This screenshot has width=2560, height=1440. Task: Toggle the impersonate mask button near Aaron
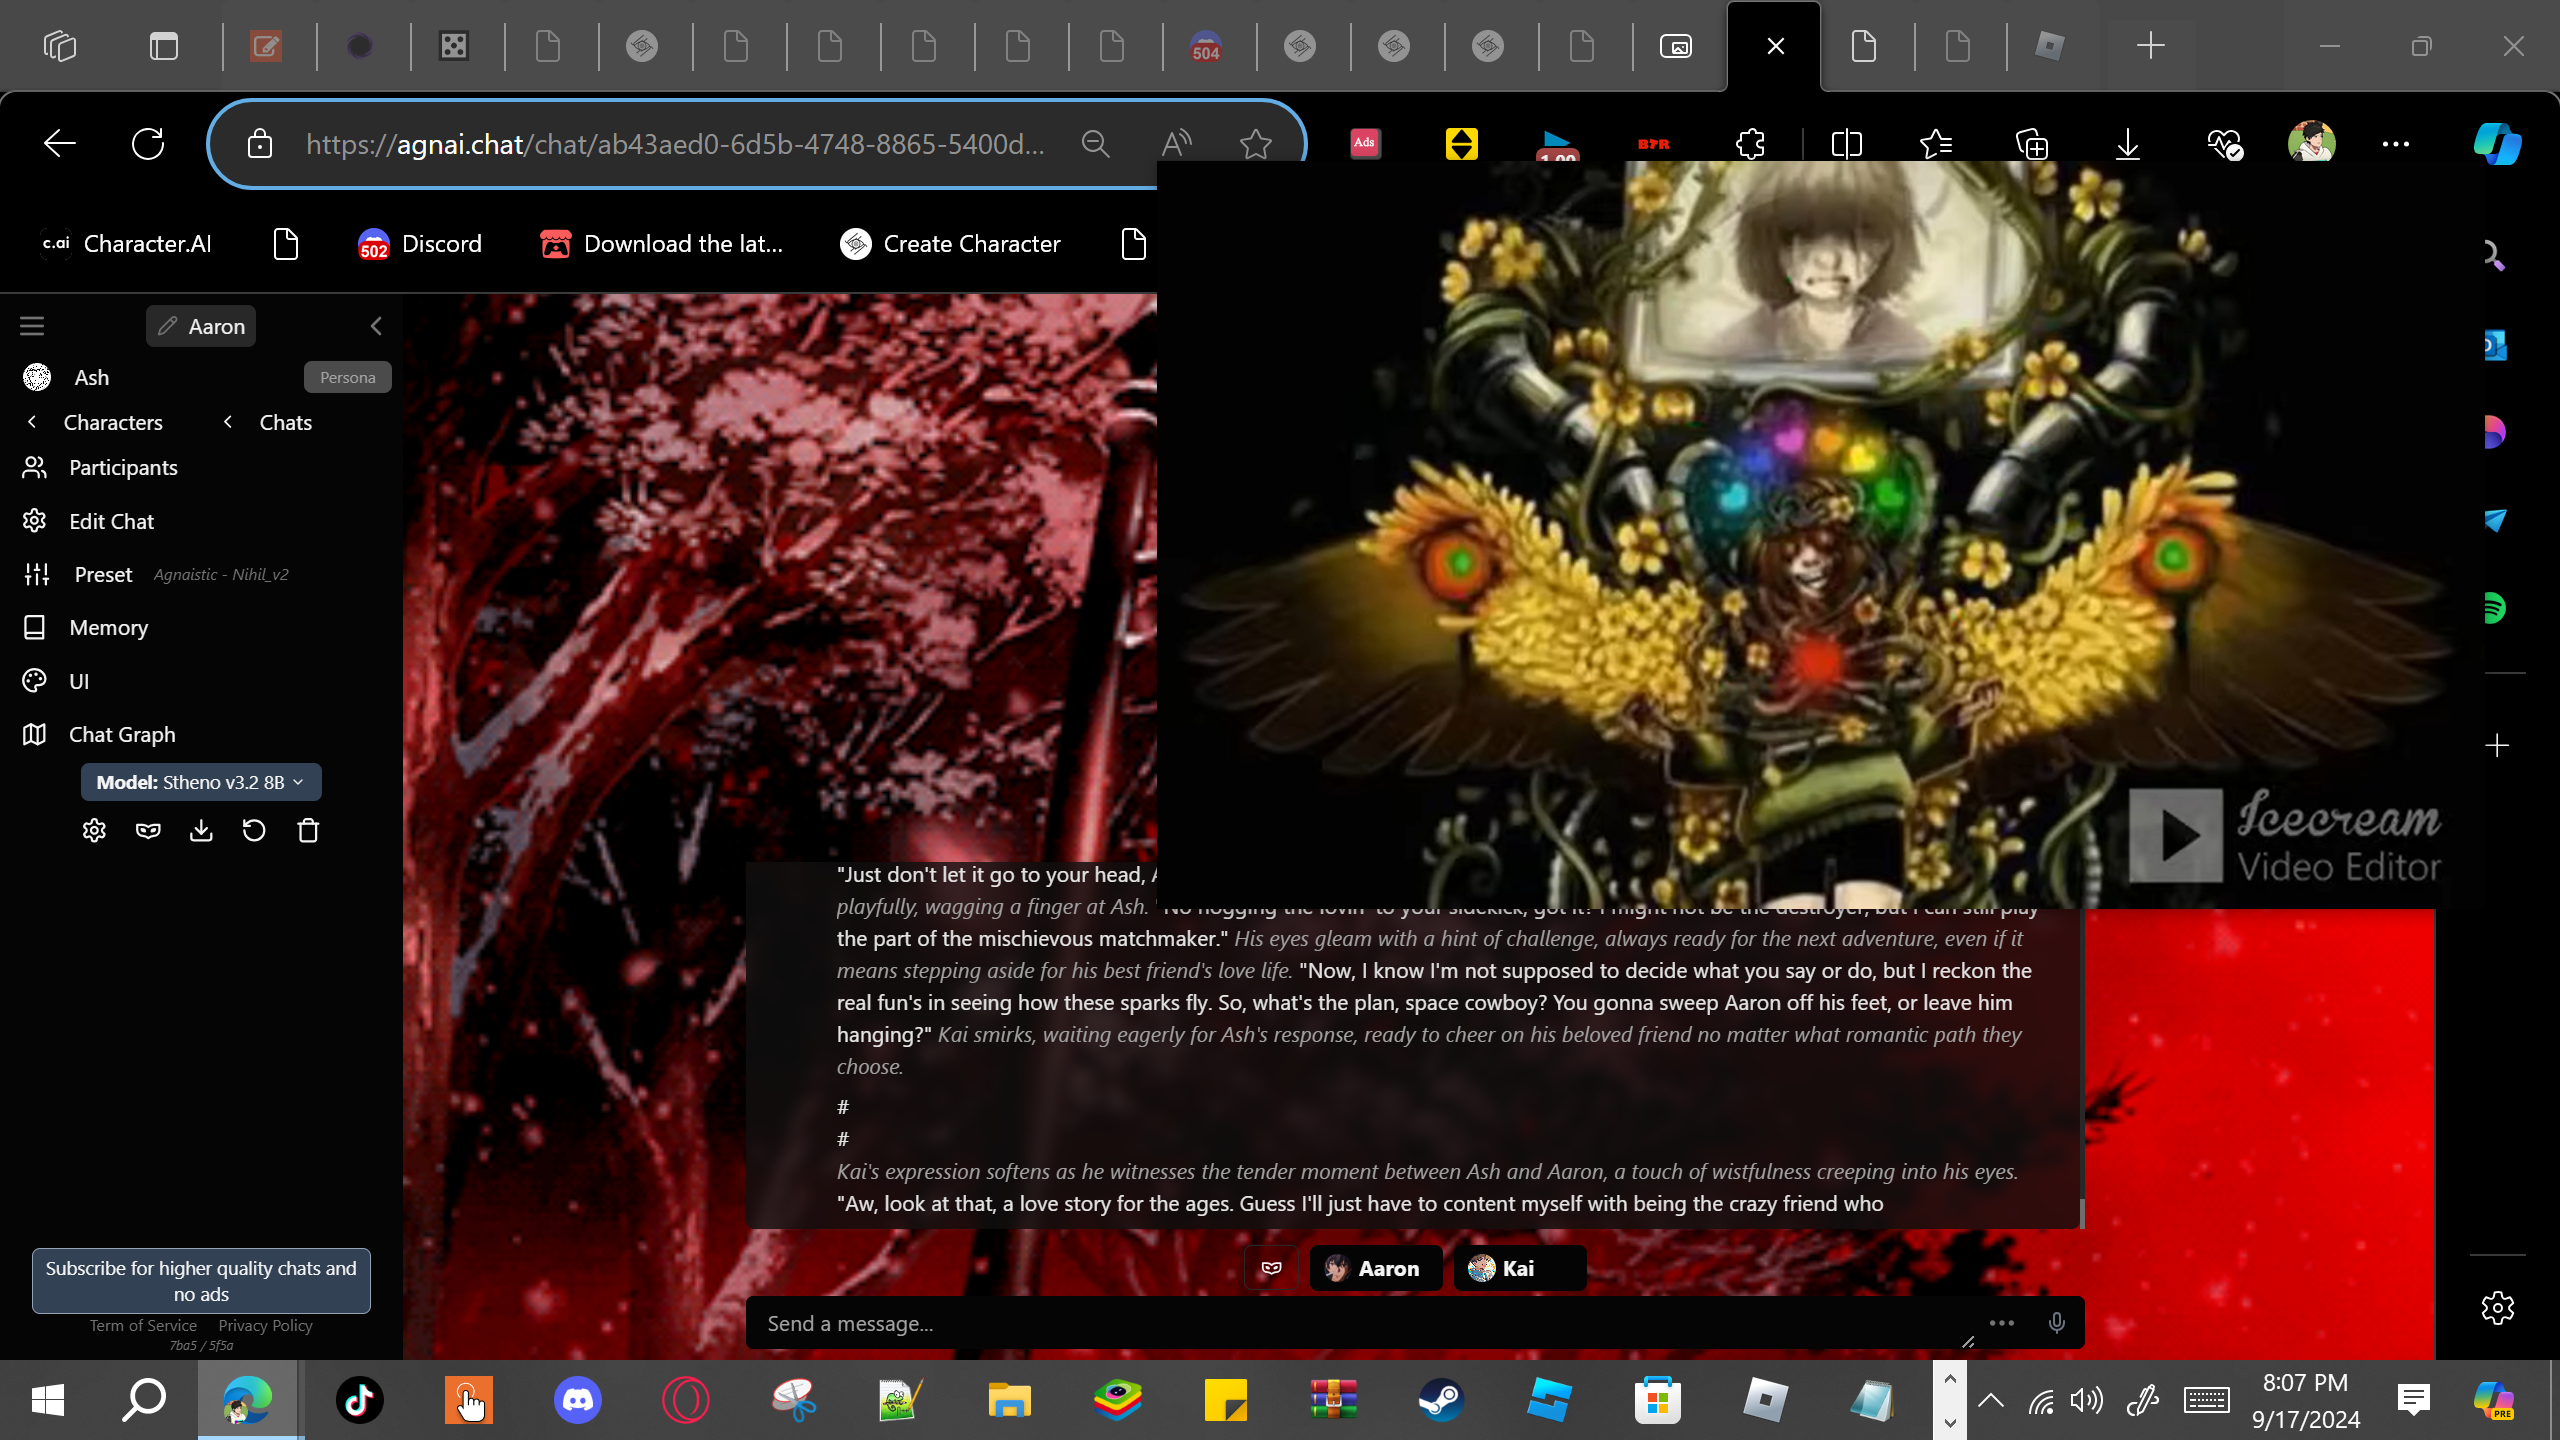[1271, 1268]
